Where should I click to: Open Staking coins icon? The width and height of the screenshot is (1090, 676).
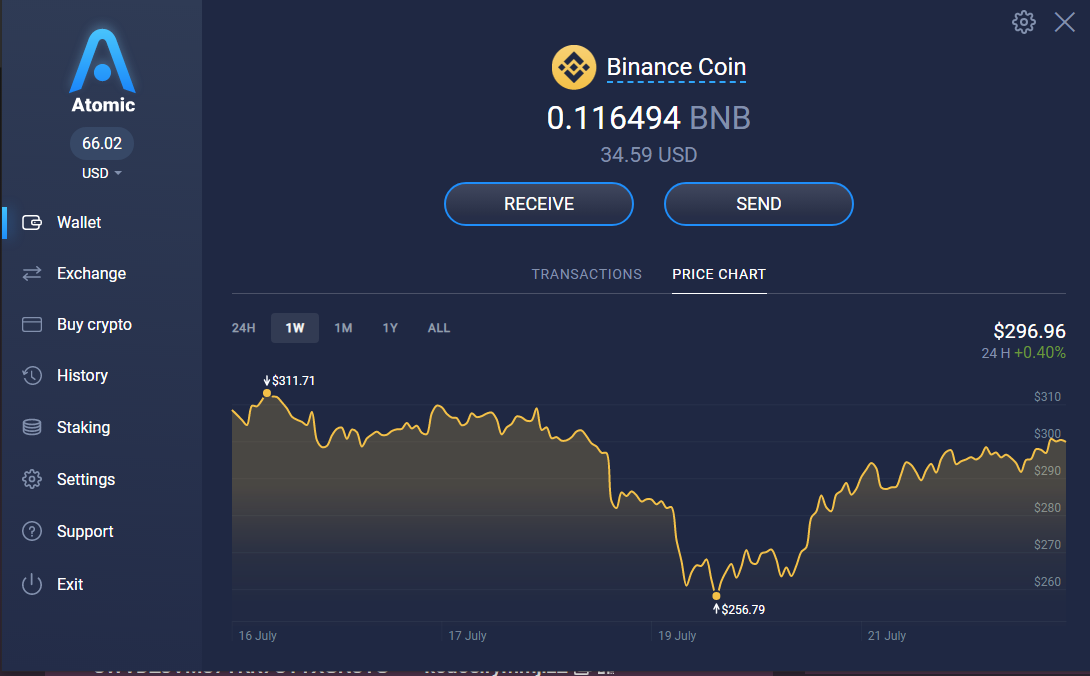[32, 427]
